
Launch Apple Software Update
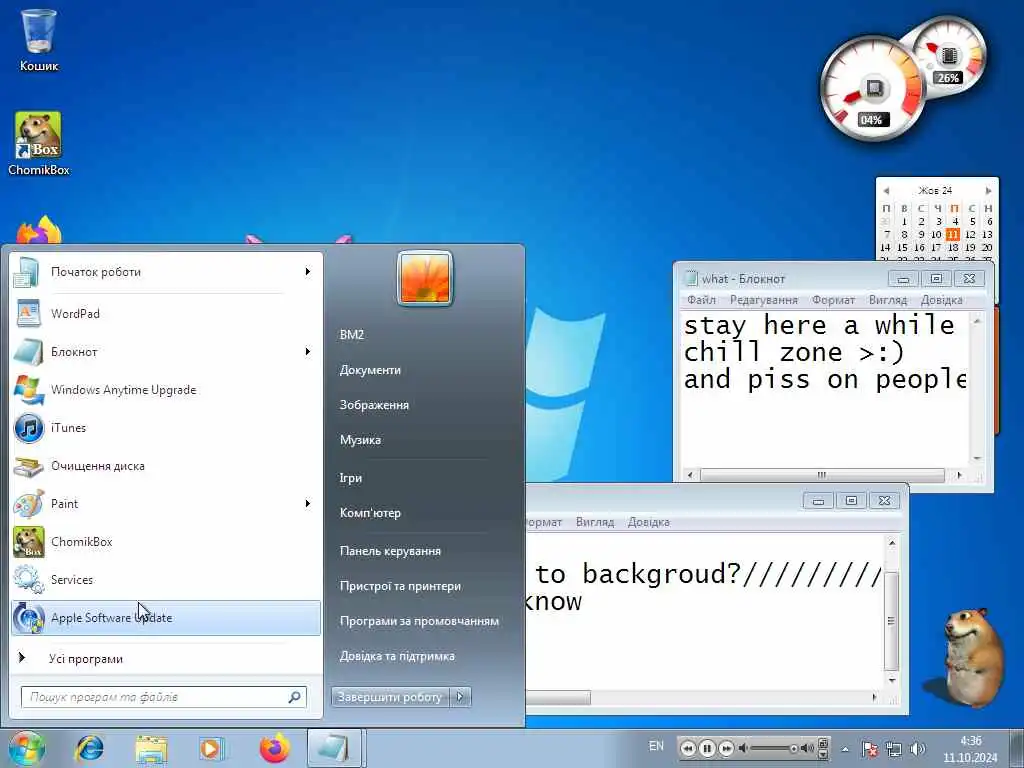[x=166, y=618]
